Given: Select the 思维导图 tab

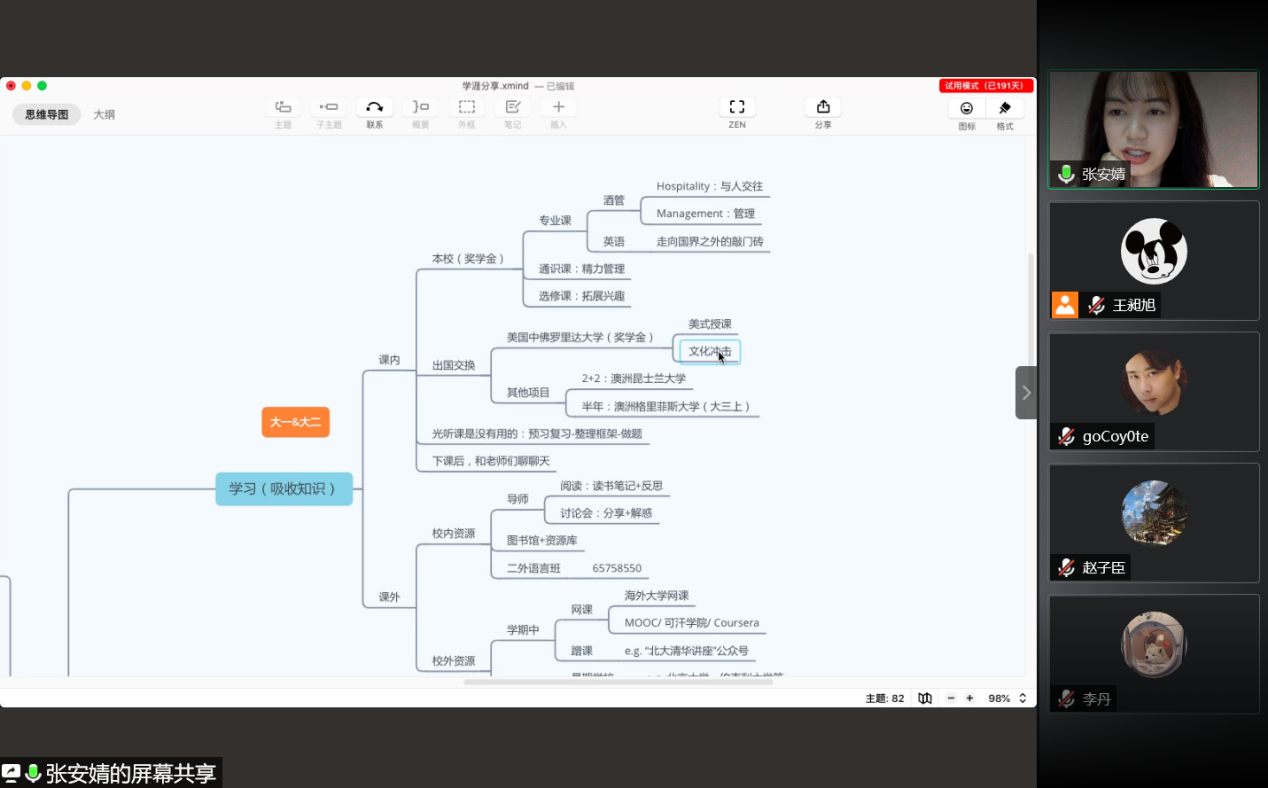Looking at the screenshot, I should click(x=46, y=115).
